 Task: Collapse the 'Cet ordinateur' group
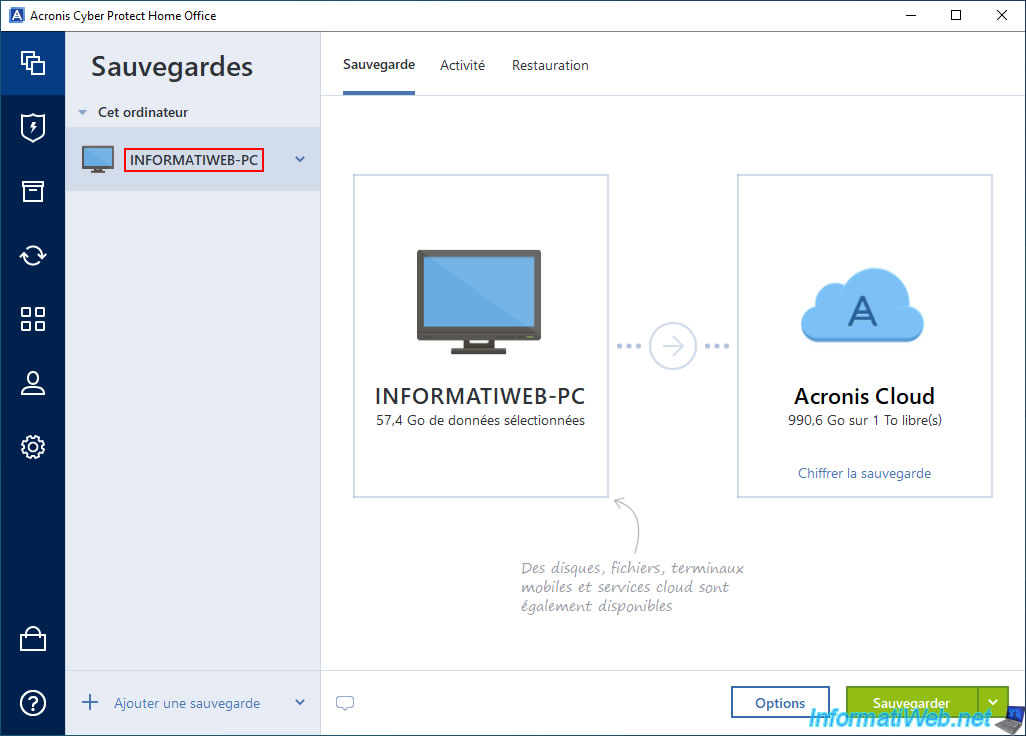[x=83, y=113]
